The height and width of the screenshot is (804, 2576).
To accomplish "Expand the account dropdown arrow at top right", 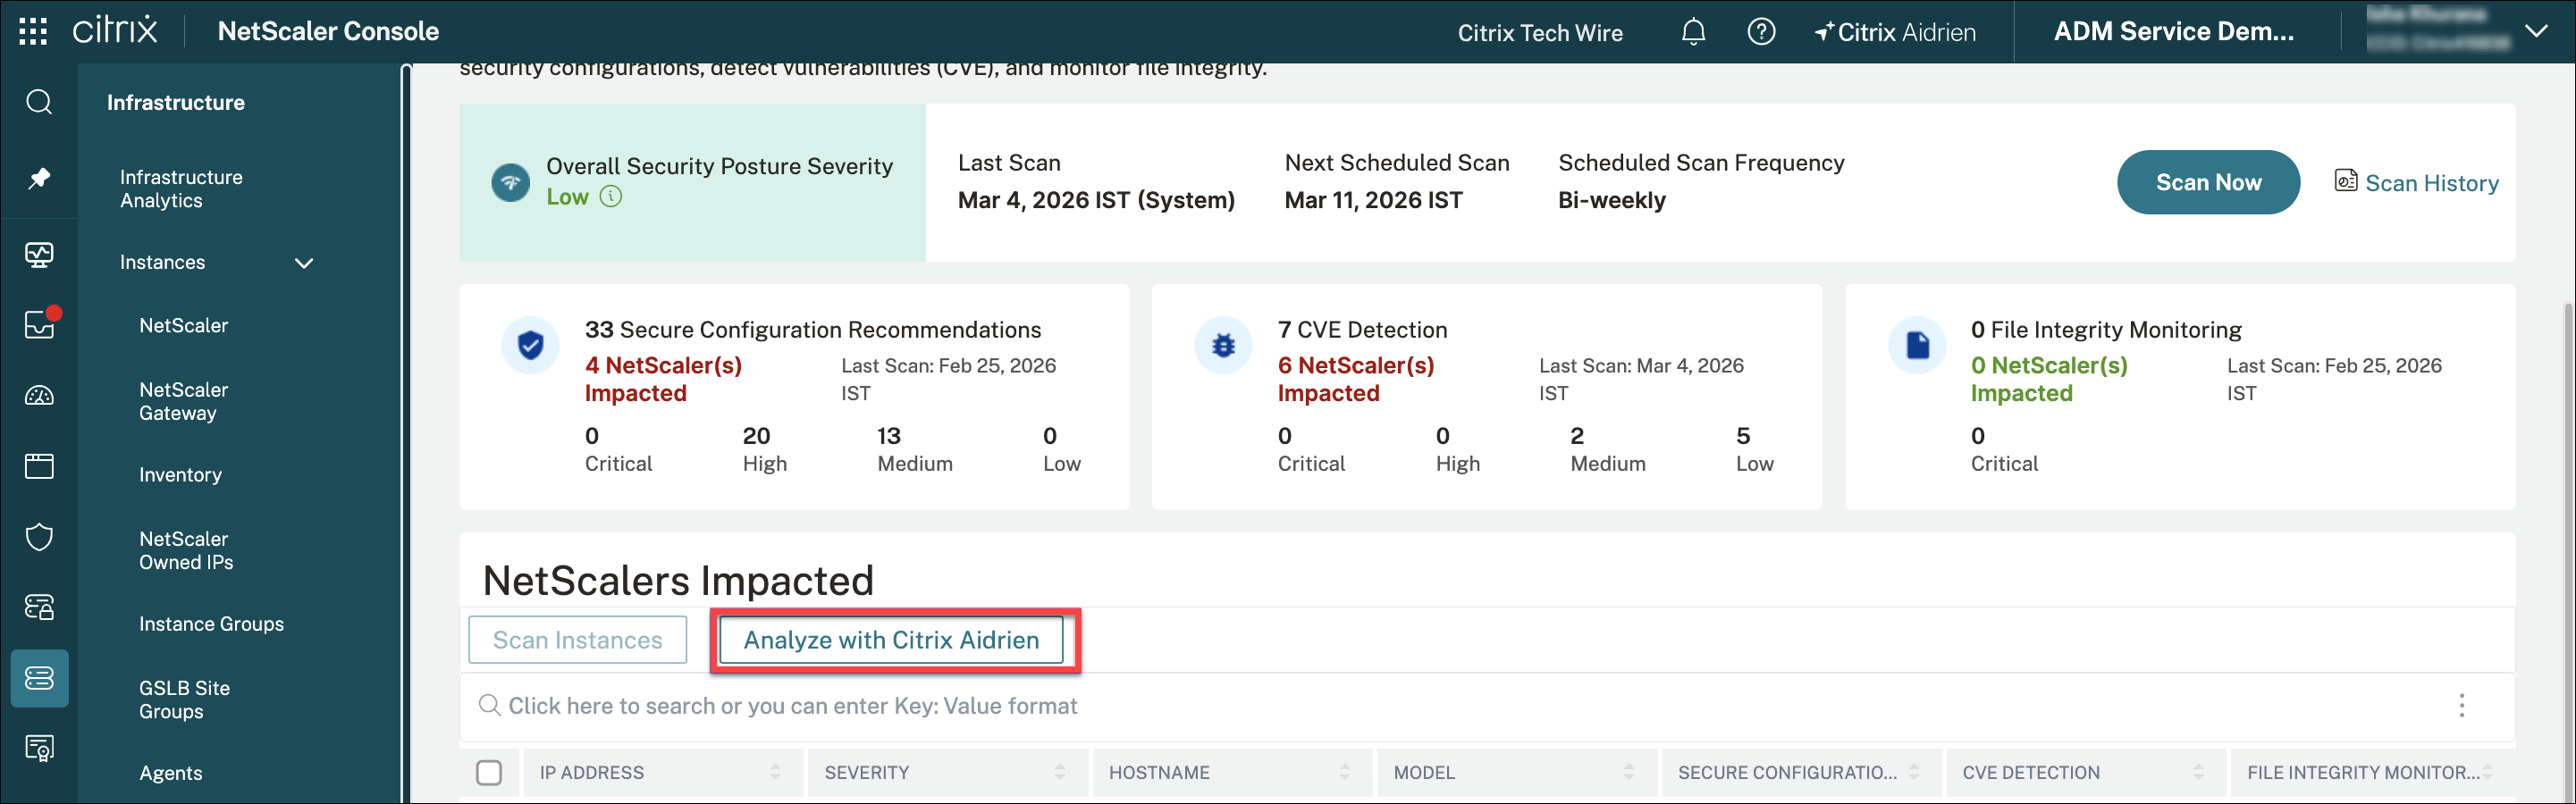I will [x=2536, y=32].
